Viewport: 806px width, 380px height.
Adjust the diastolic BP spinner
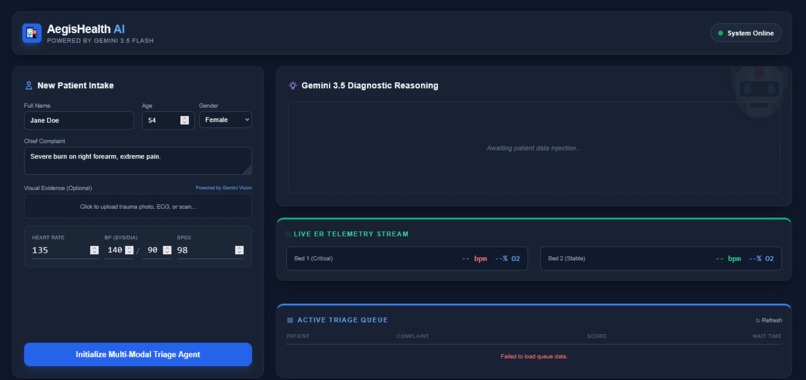point(167,250)
